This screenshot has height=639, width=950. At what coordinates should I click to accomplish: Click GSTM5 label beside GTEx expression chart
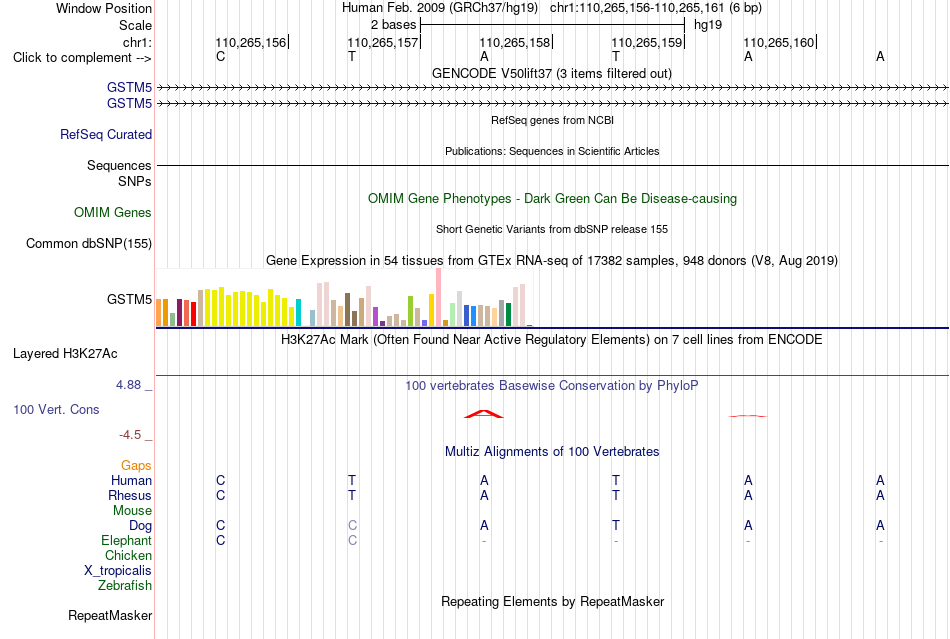129,299
